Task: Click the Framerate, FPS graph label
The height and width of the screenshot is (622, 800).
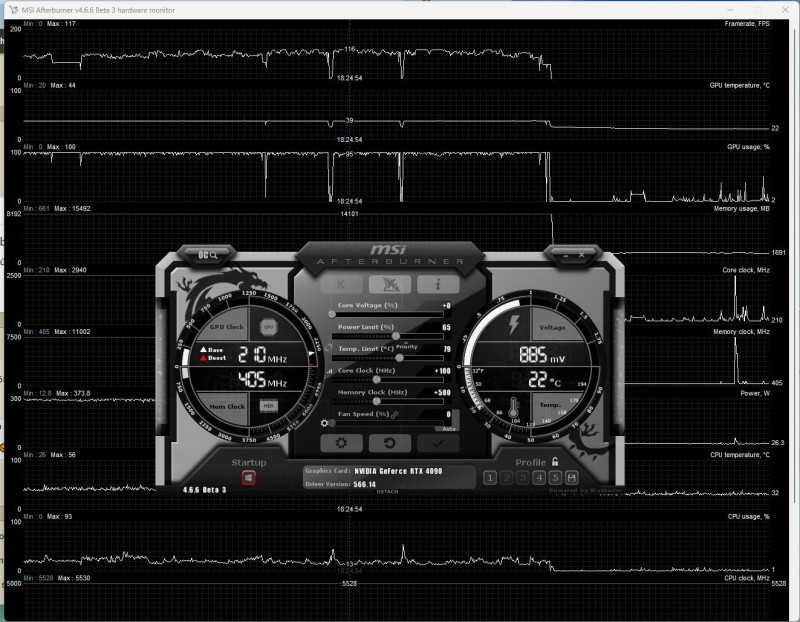Action: 747,23
